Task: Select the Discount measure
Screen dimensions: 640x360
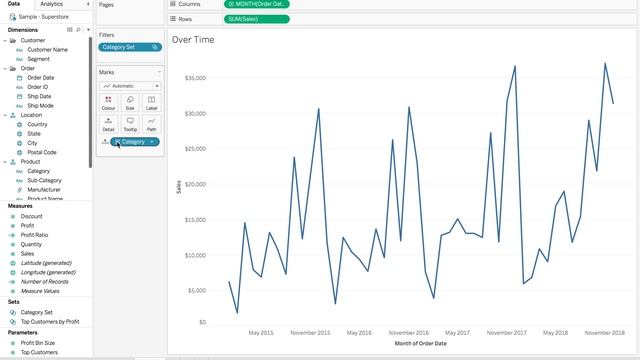Action: (31, 216)
